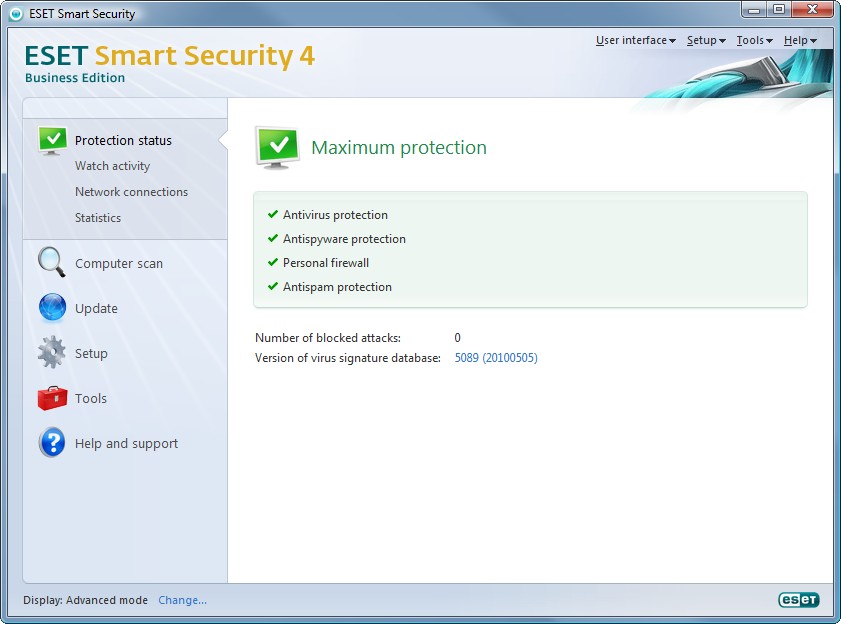The height and width of the screenshot is (624, 841).
Task: Maximize the ESET Smart Security window
Action: [779, 10]
